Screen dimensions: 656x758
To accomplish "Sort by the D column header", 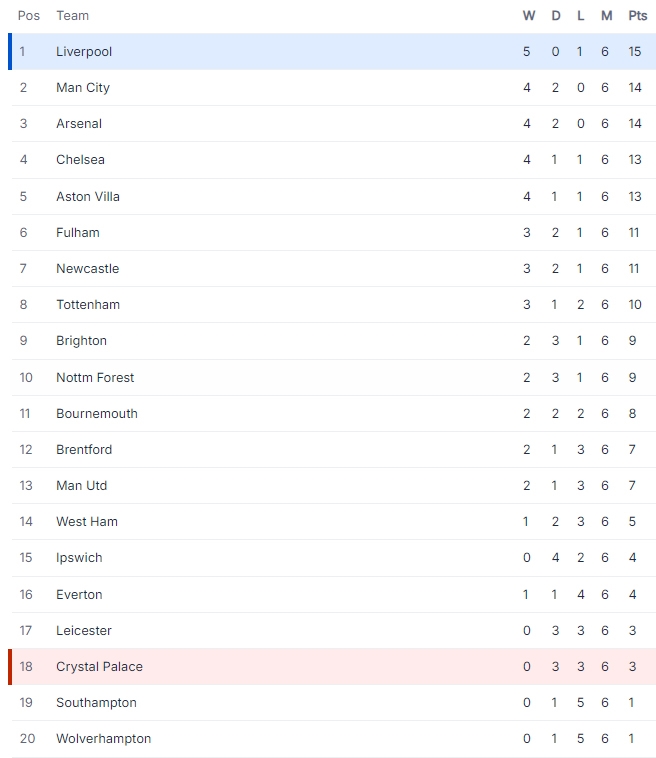I will click(556, 15).
